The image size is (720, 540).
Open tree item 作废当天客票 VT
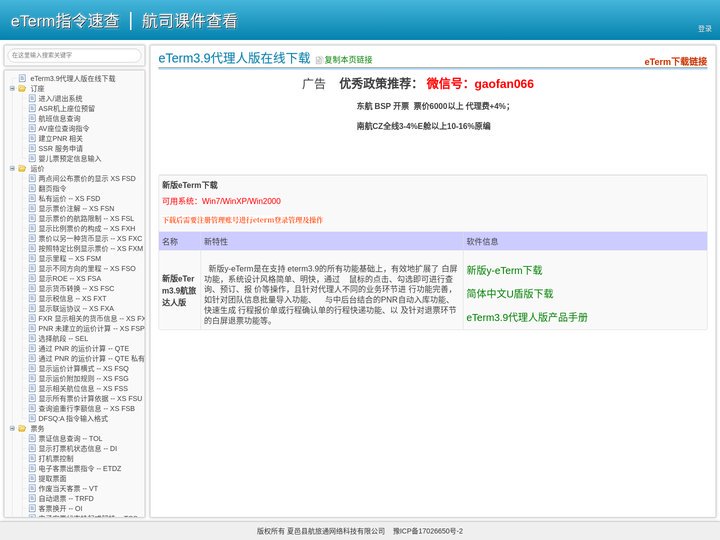pyautogui.click(x=68, y=489)
